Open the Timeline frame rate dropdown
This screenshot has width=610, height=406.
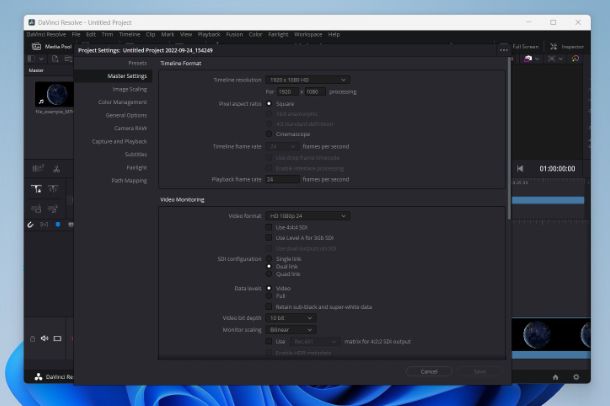282,146
